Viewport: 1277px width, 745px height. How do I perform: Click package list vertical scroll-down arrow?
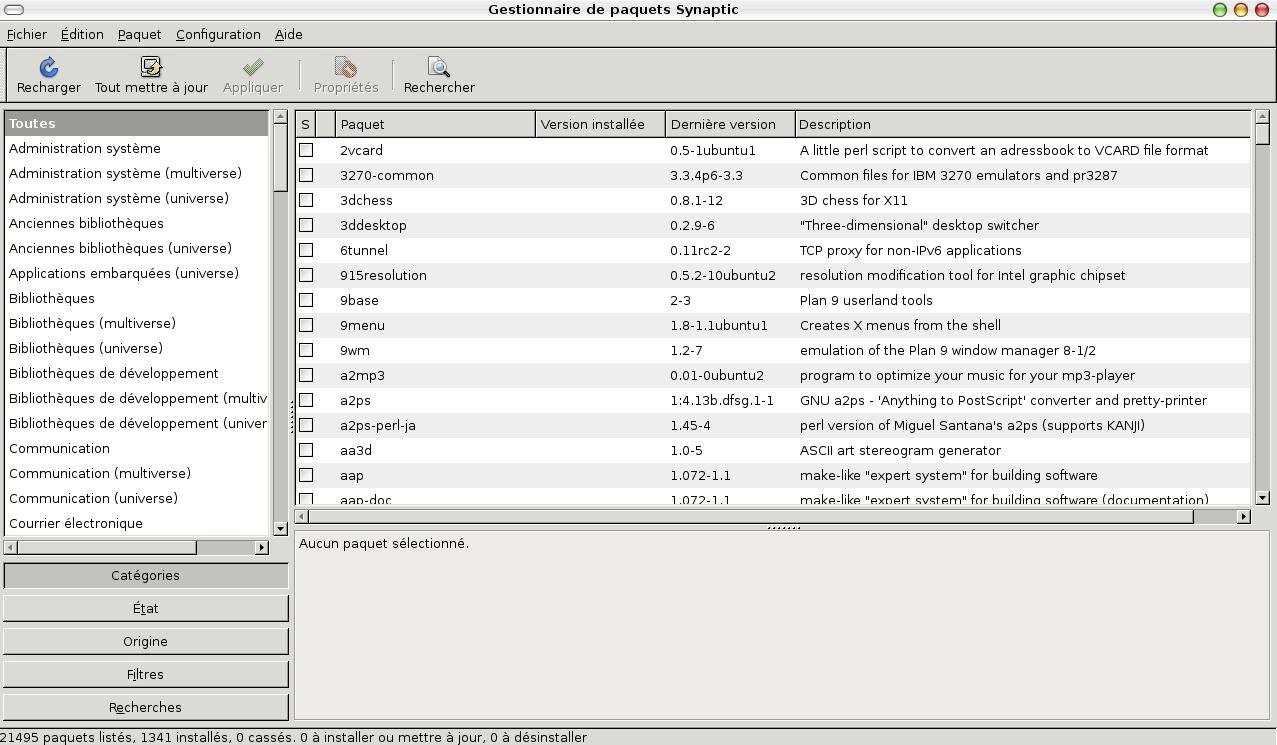[x=1262, y=497]
